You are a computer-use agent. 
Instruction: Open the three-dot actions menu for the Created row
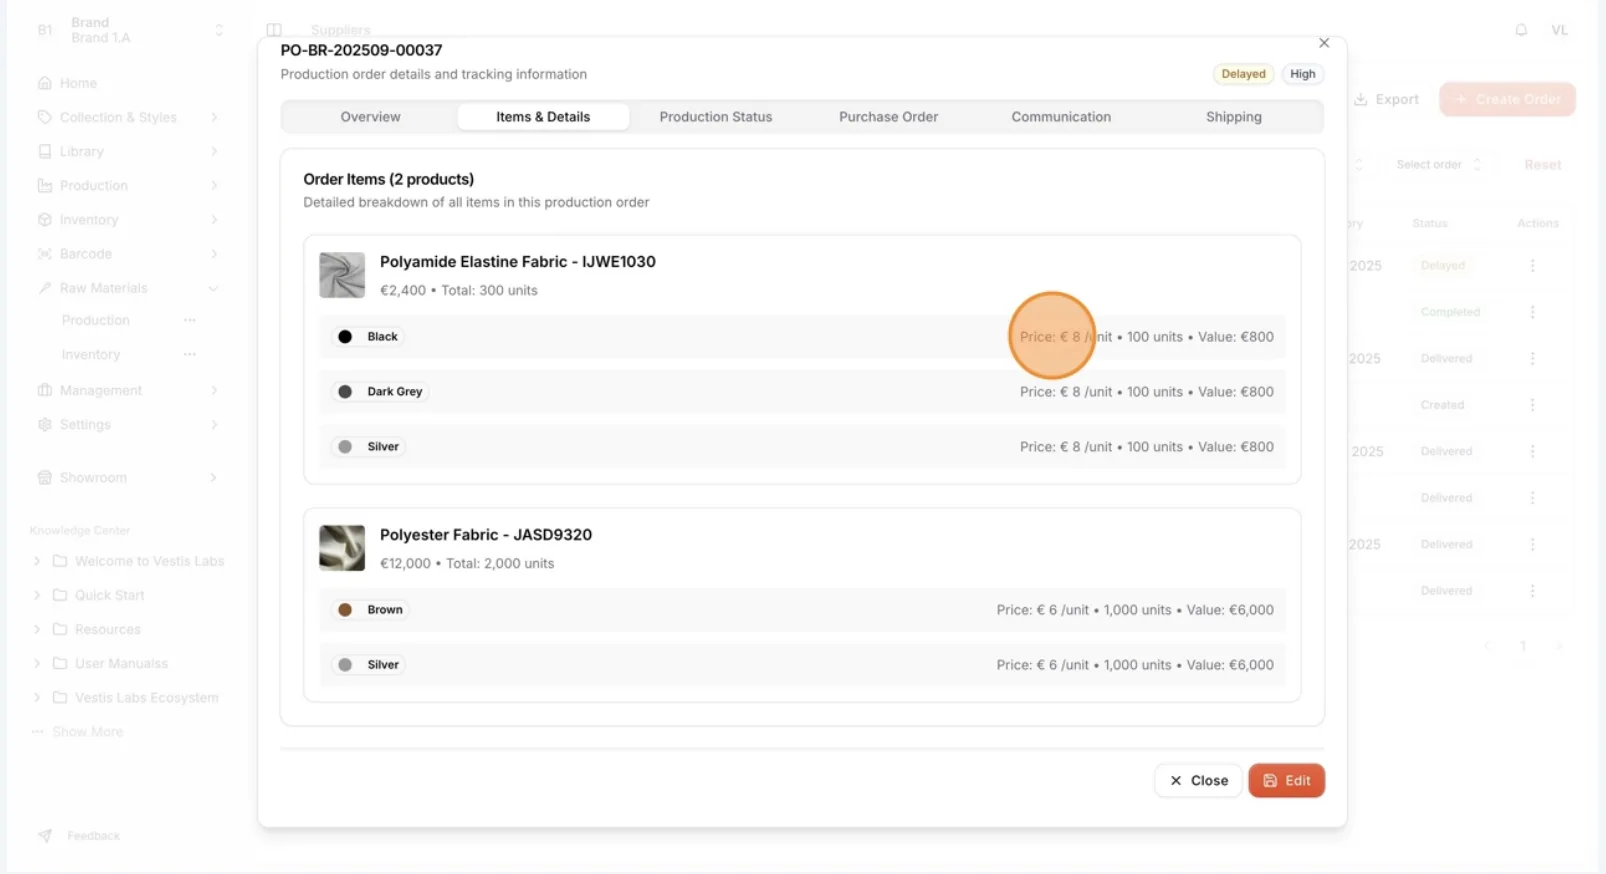pos(1532,405)
